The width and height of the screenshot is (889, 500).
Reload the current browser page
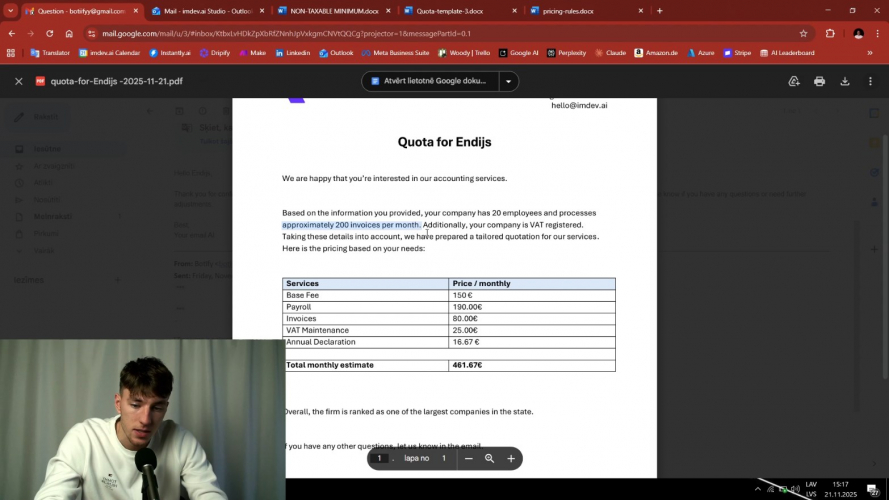pos(50,33)
